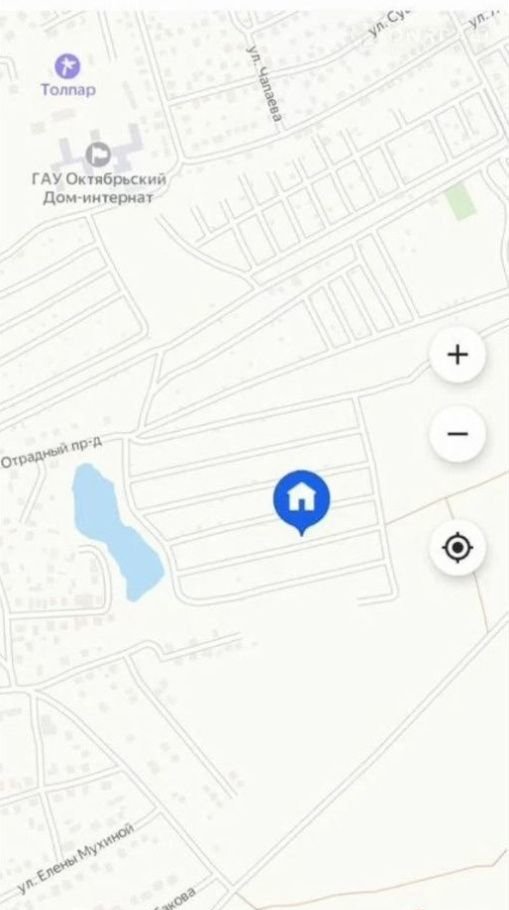Open the purple Толпар place icon
Screen dimensions: 509x910
pyautogui.click(x=68, y=66)
